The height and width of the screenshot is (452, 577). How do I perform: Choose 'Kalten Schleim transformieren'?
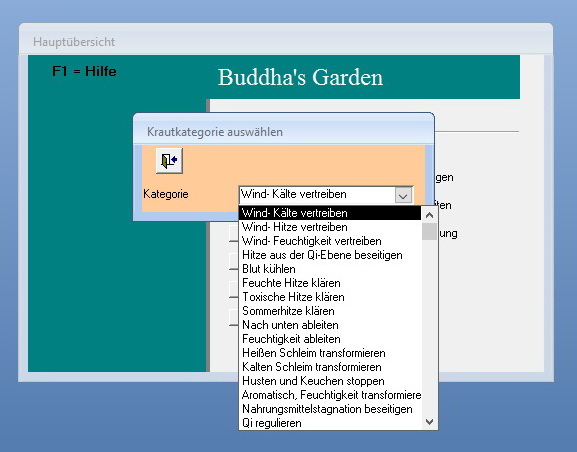(330, 367)
